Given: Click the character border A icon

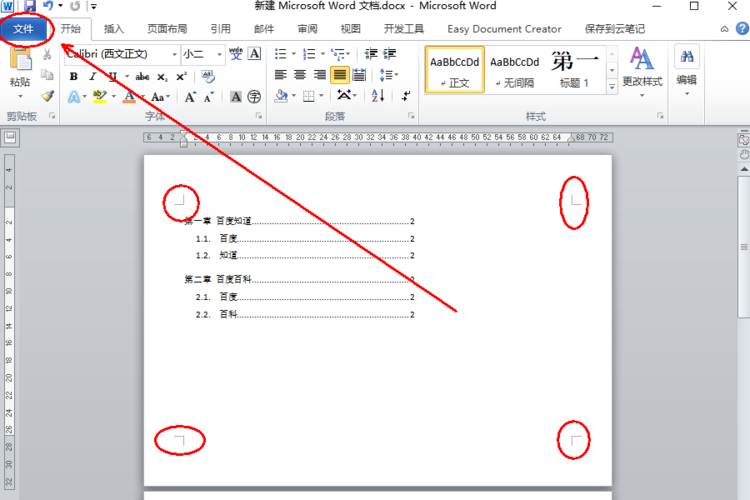Looking at the screenshot, I should click(254, 54).
